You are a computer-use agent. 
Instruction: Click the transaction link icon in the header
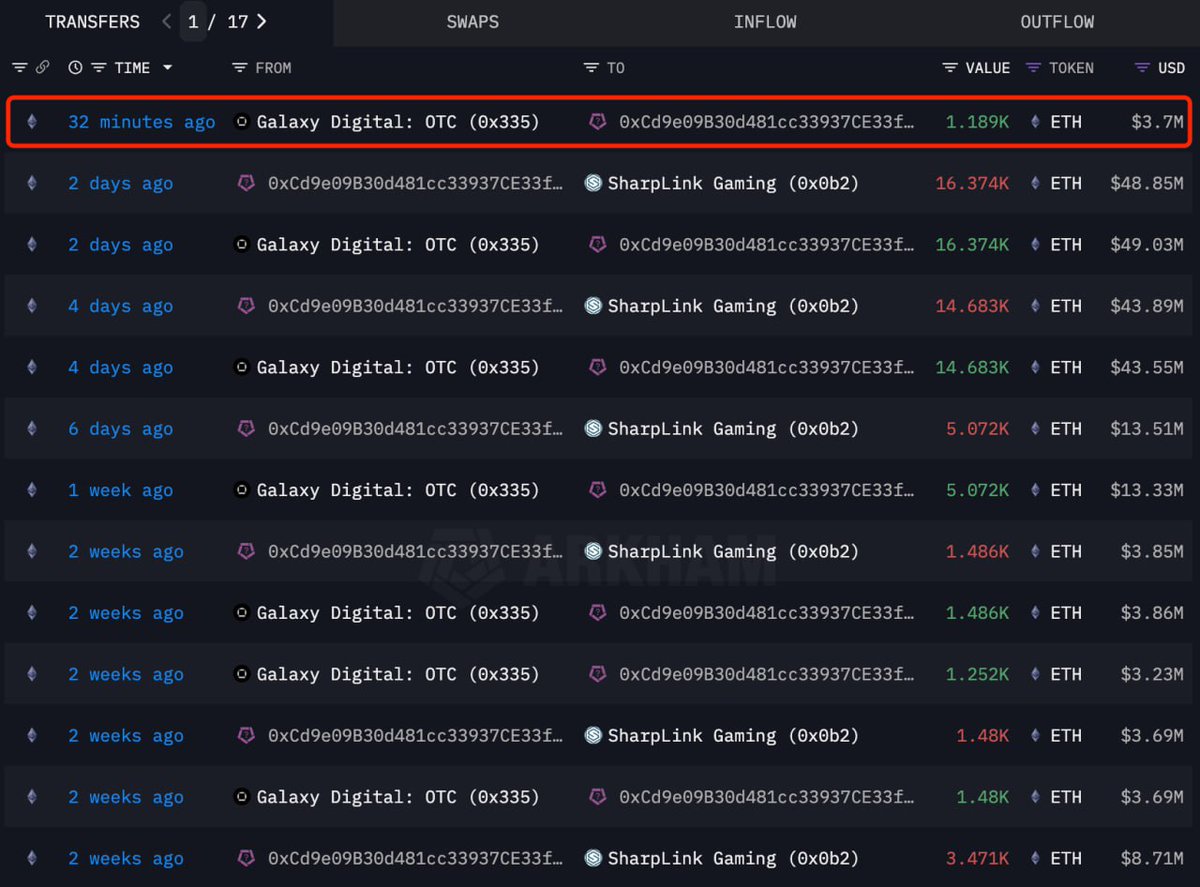(42, 68)
